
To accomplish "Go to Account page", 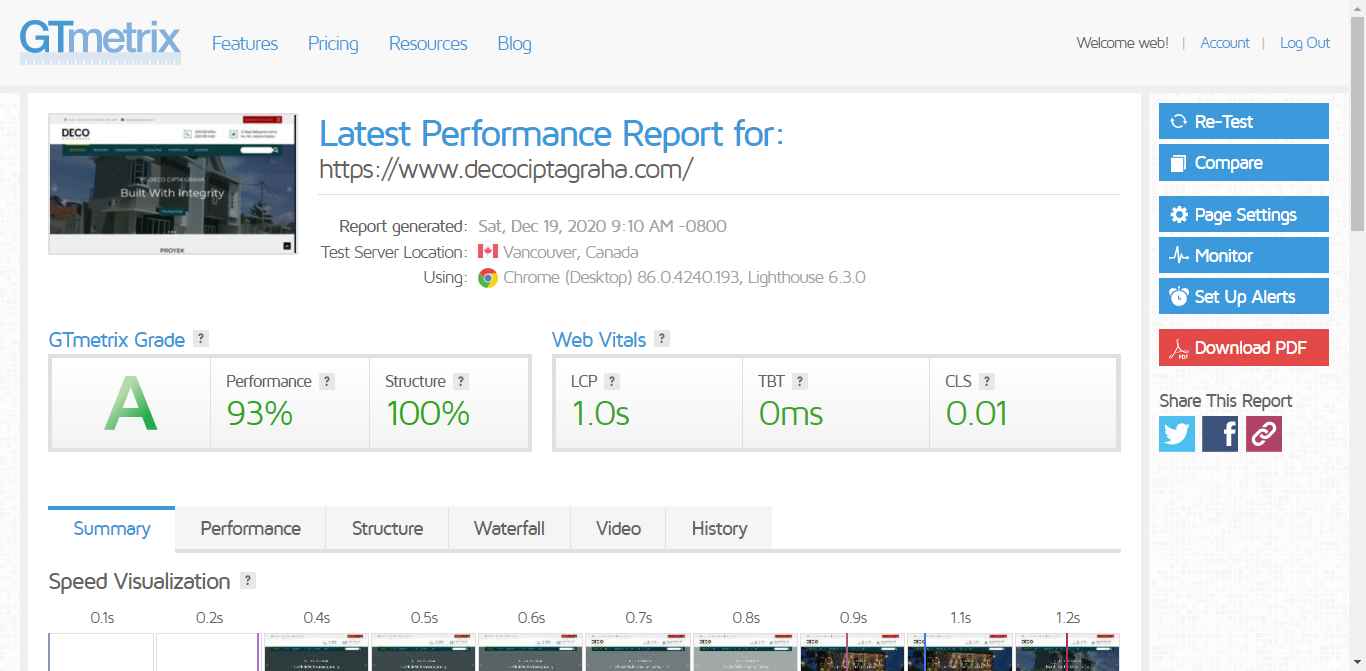I will pyautogui.click(x=1225, y=43).
